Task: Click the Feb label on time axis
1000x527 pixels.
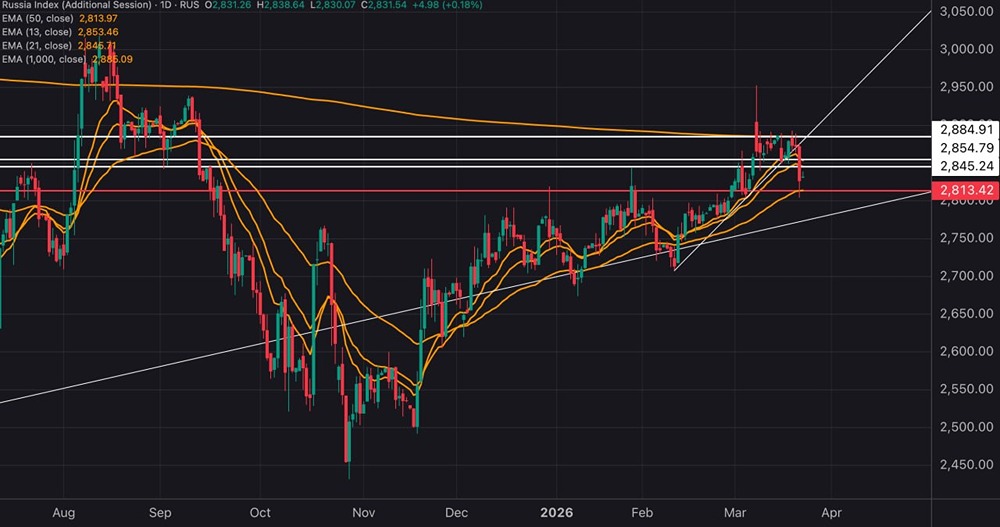Action: coord(642,513)
